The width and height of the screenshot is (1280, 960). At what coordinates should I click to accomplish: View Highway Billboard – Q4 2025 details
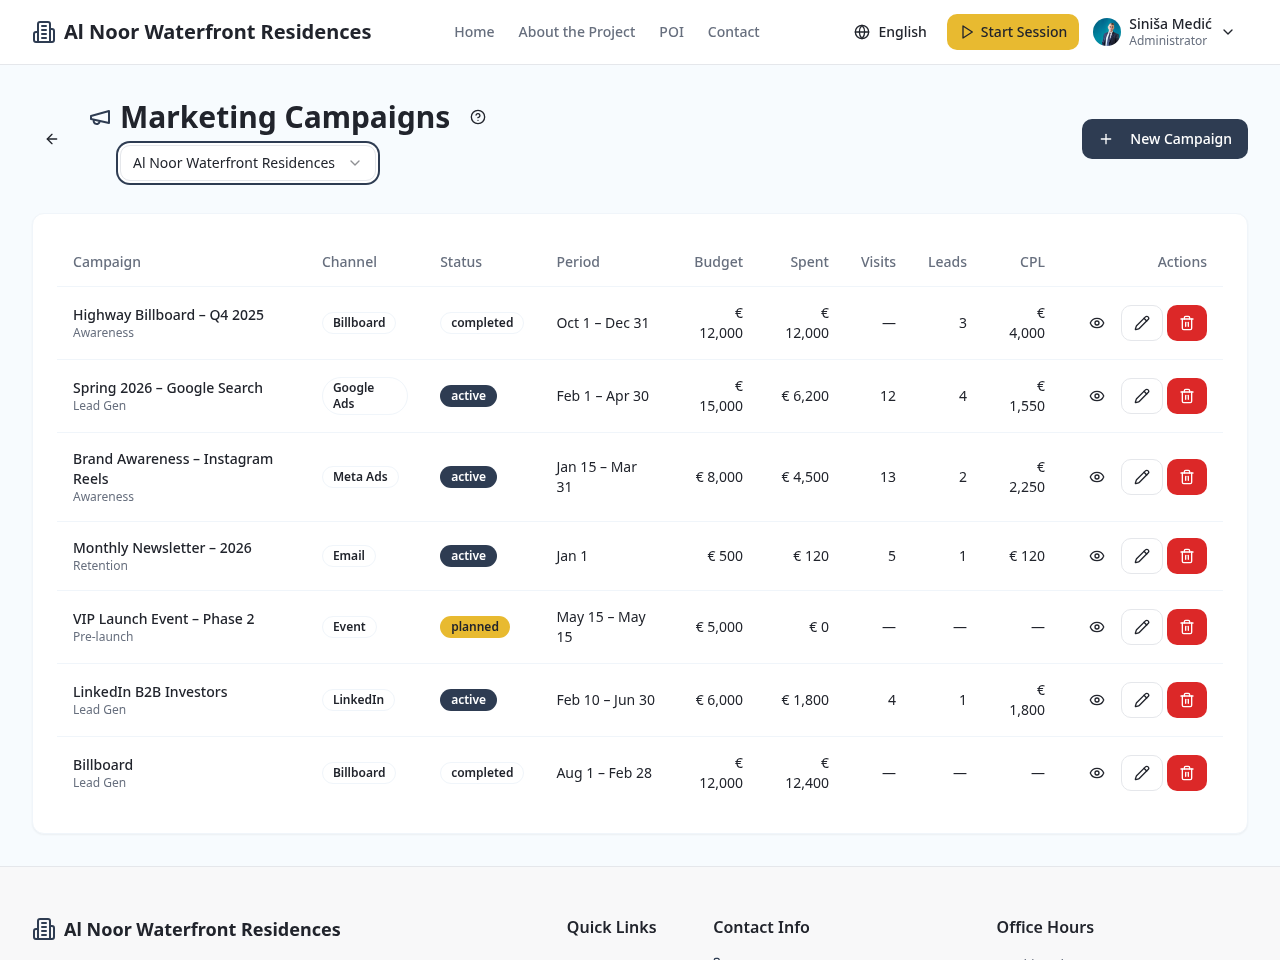click(x=1097, y=323)
